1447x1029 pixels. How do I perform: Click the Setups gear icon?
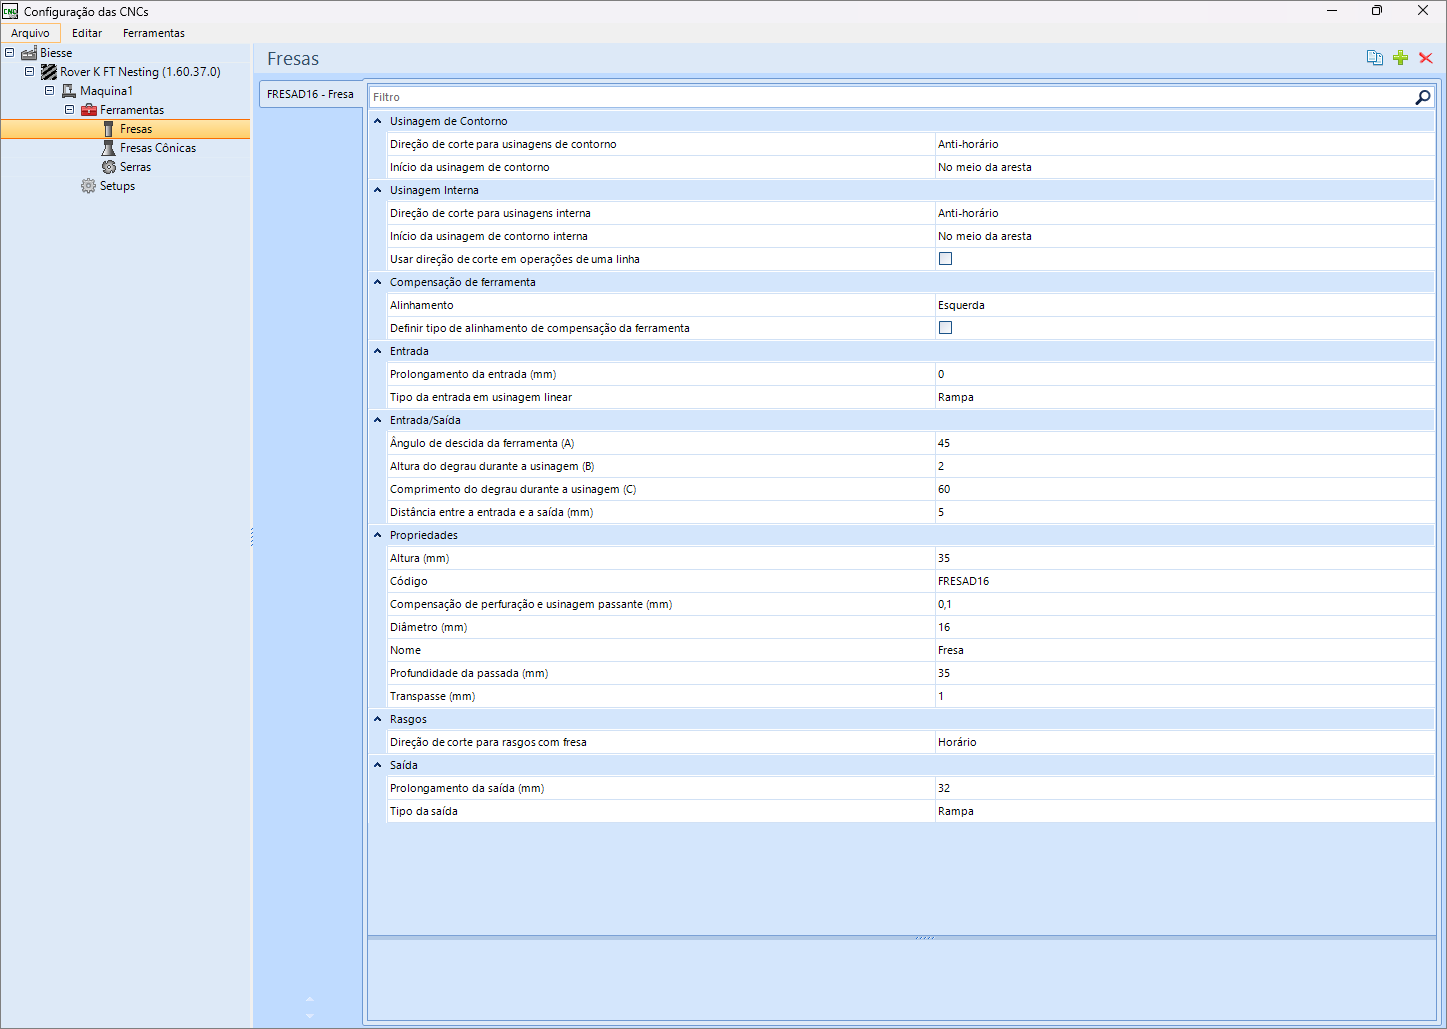click(x=89, y=186)
